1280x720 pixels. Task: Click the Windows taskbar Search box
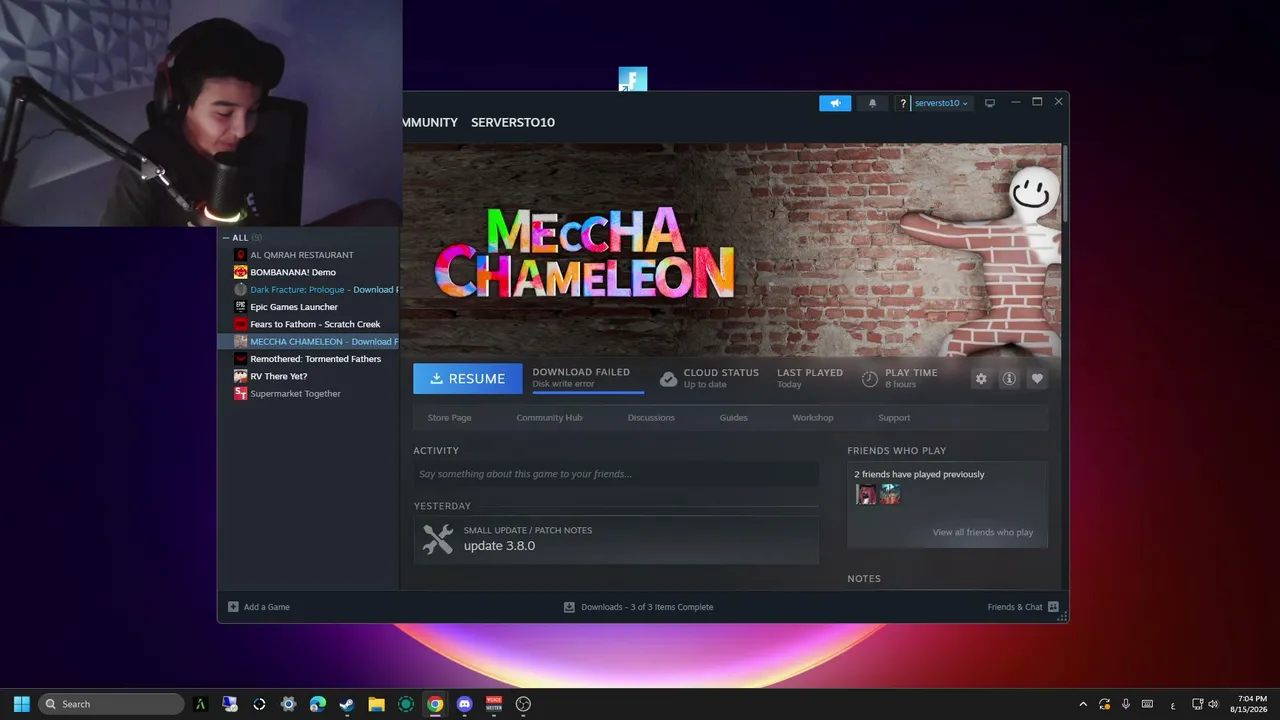click(111, 704)
